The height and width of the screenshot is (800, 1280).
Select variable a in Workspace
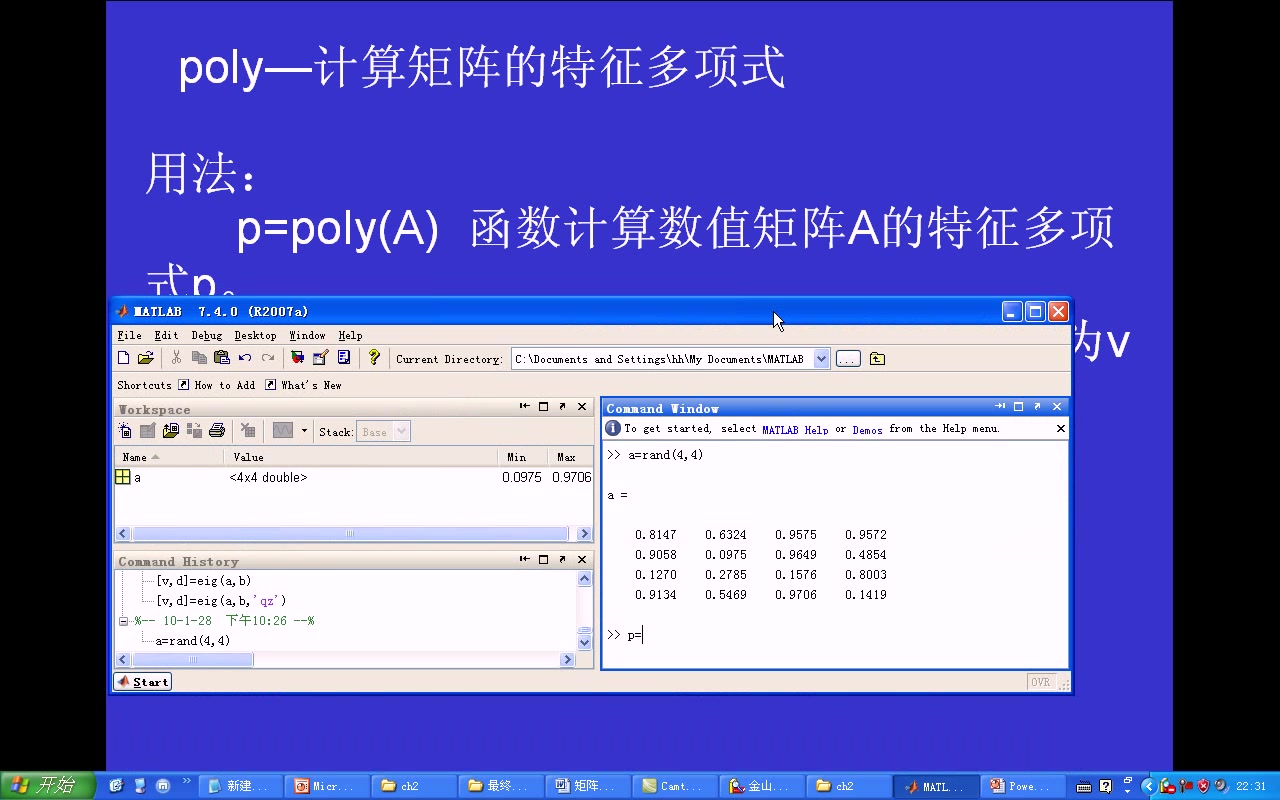click(x=353, y=478)
